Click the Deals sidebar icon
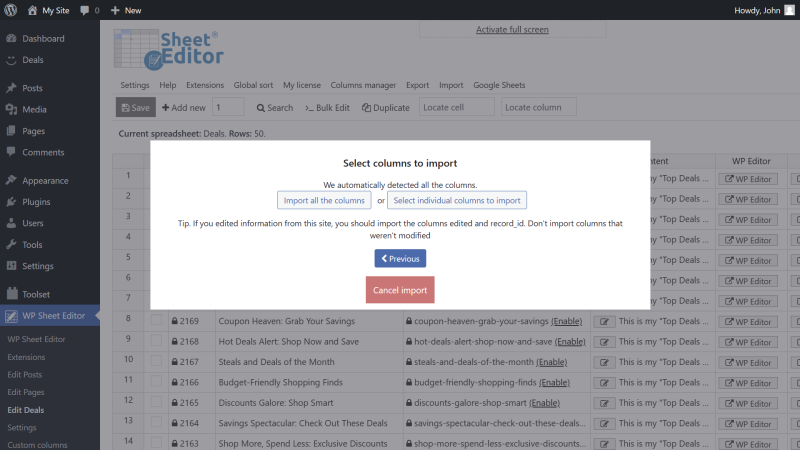 click(x=11, y=60)
